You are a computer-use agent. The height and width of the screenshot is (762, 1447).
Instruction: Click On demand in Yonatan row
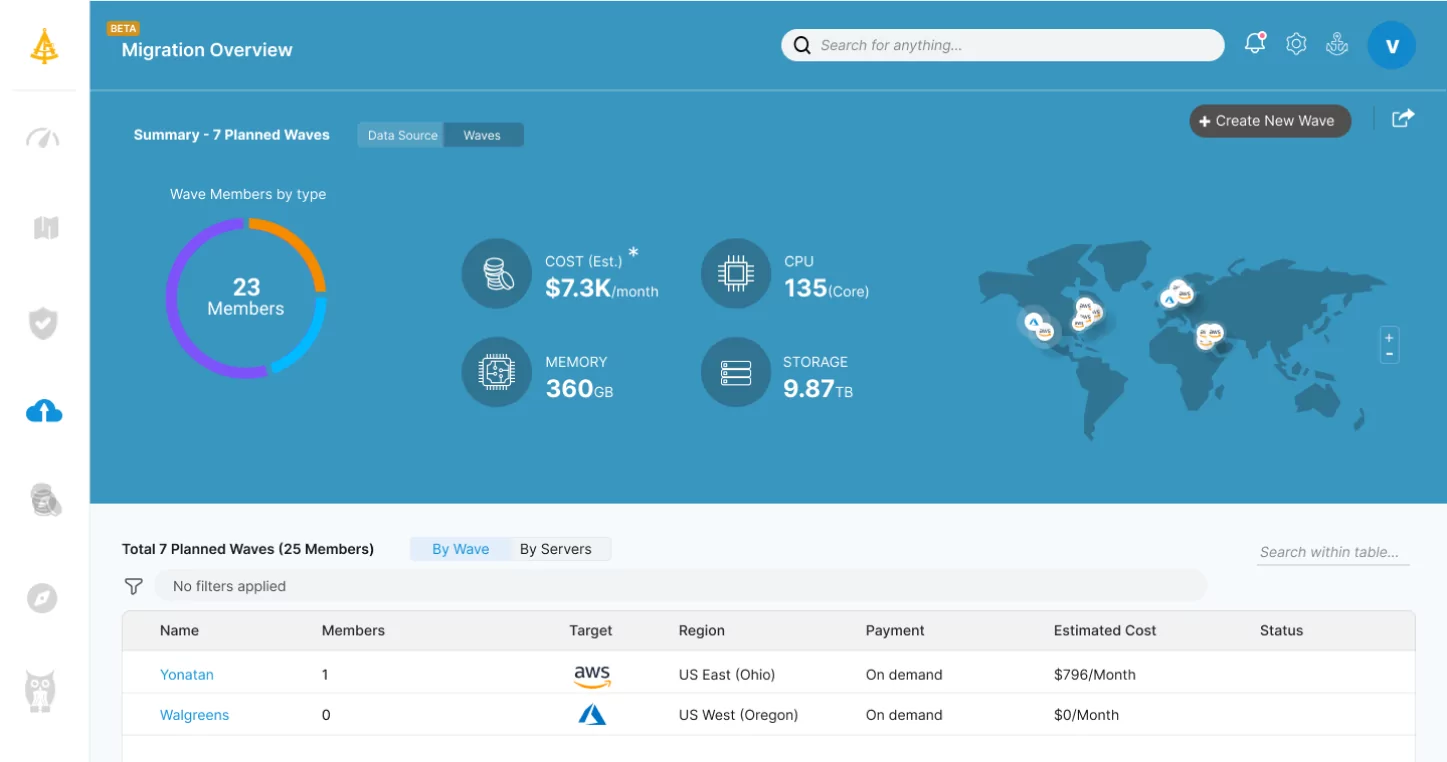point(904,675)
